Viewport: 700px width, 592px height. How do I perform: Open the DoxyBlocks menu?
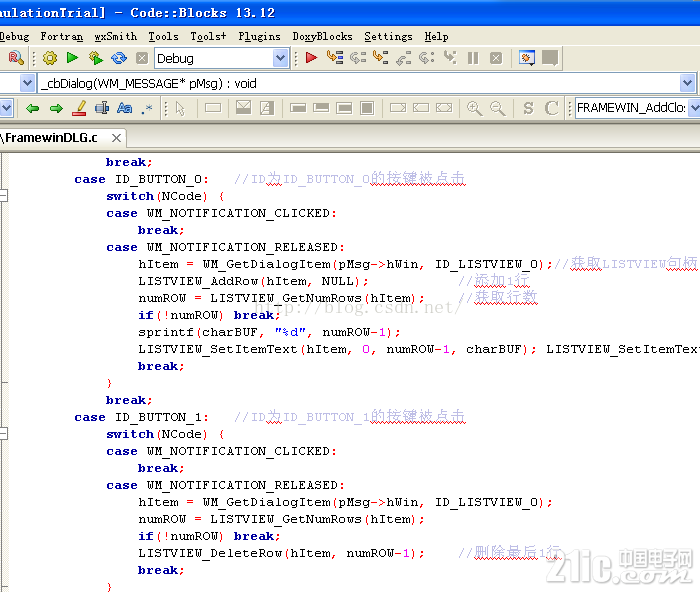click(x=322, y=37)
